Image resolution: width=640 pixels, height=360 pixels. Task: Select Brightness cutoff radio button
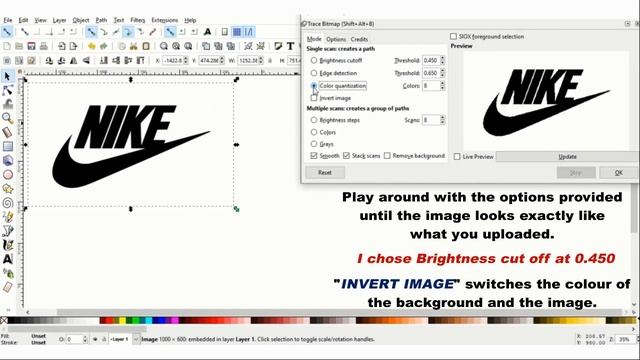pos(313,60)
